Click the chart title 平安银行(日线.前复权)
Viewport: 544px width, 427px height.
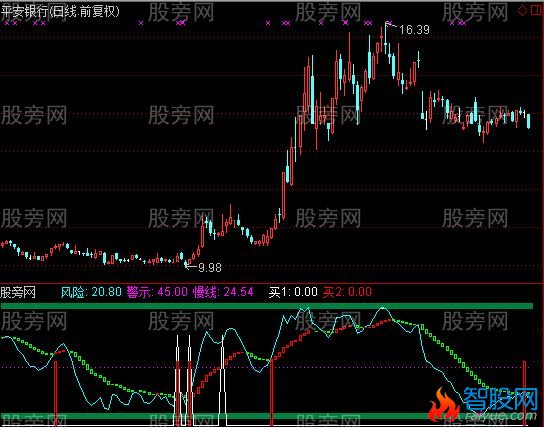tap(60, 11)
